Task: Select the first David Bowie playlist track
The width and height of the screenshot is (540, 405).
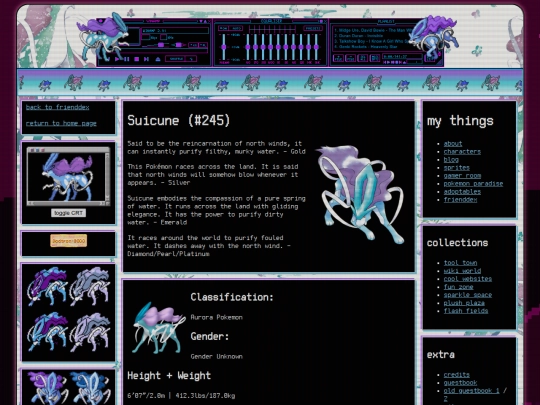Action: pos(373,30)
